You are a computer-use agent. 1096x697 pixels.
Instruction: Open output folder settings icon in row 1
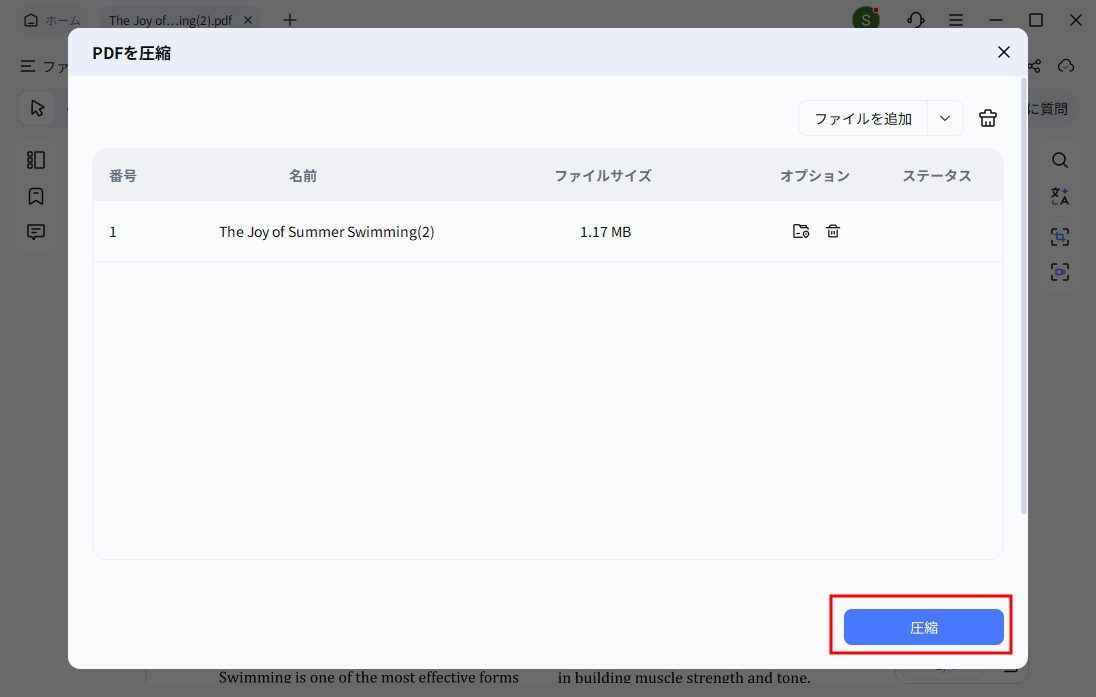point(800,231)
